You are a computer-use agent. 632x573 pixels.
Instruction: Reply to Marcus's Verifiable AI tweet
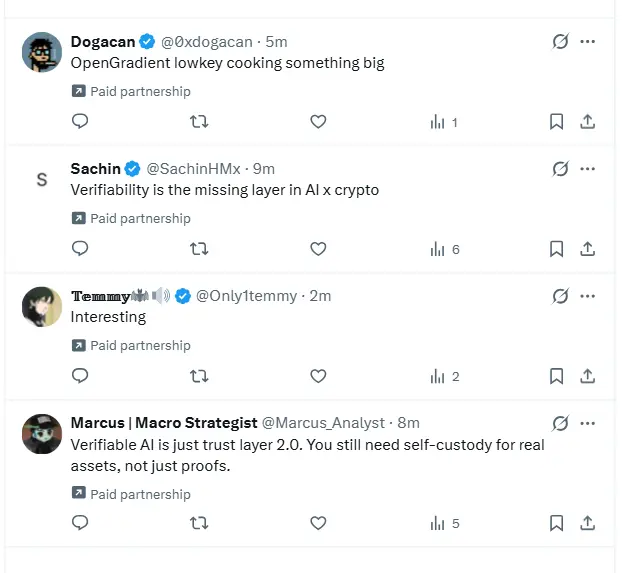[x=81, y=523]
